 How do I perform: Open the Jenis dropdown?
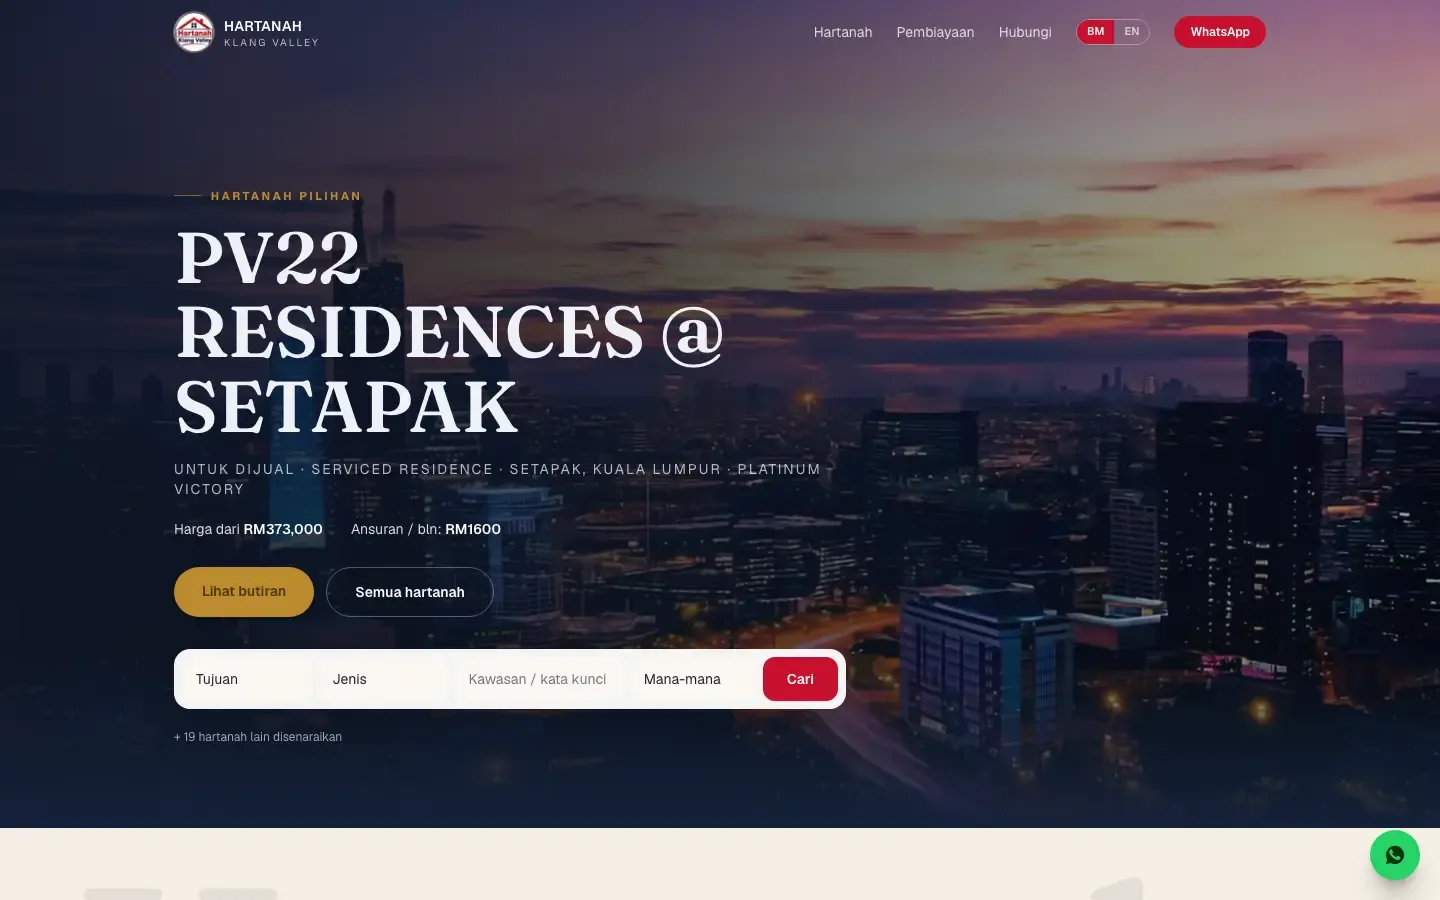384,679
